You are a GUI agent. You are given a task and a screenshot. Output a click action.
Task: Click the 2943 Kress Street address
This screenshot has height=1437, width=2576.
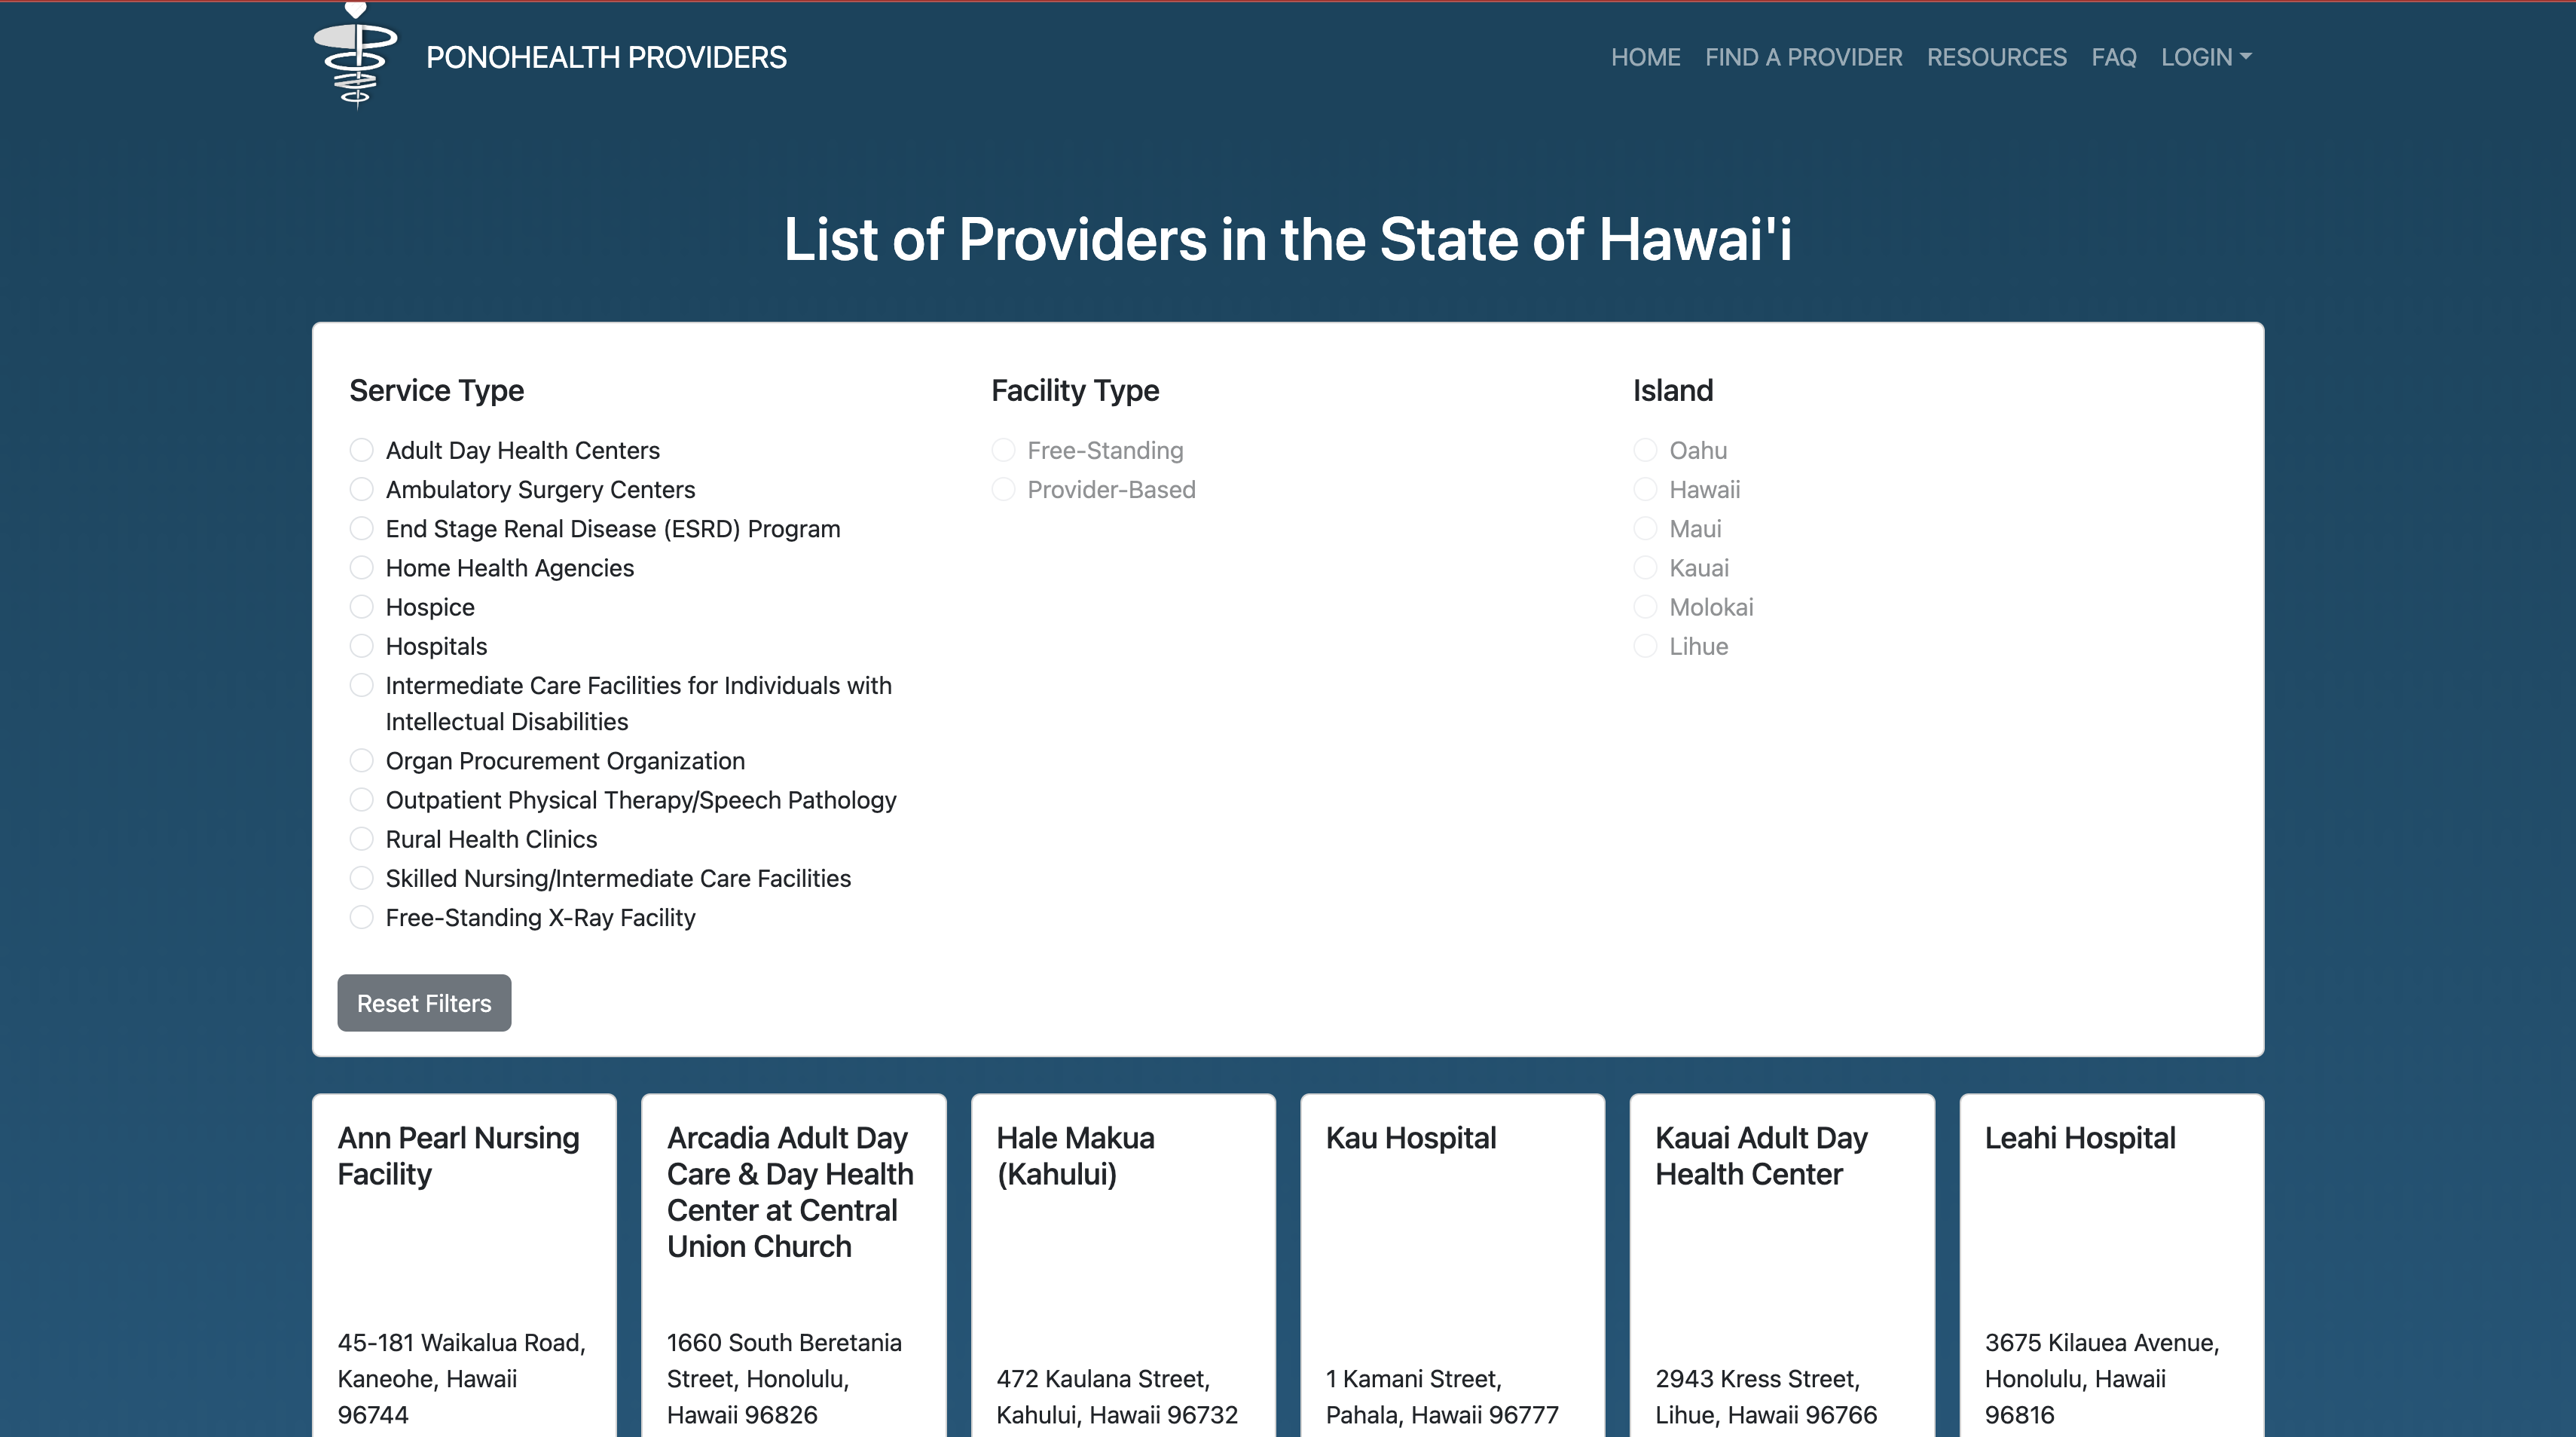[x=1766, y=1397]
